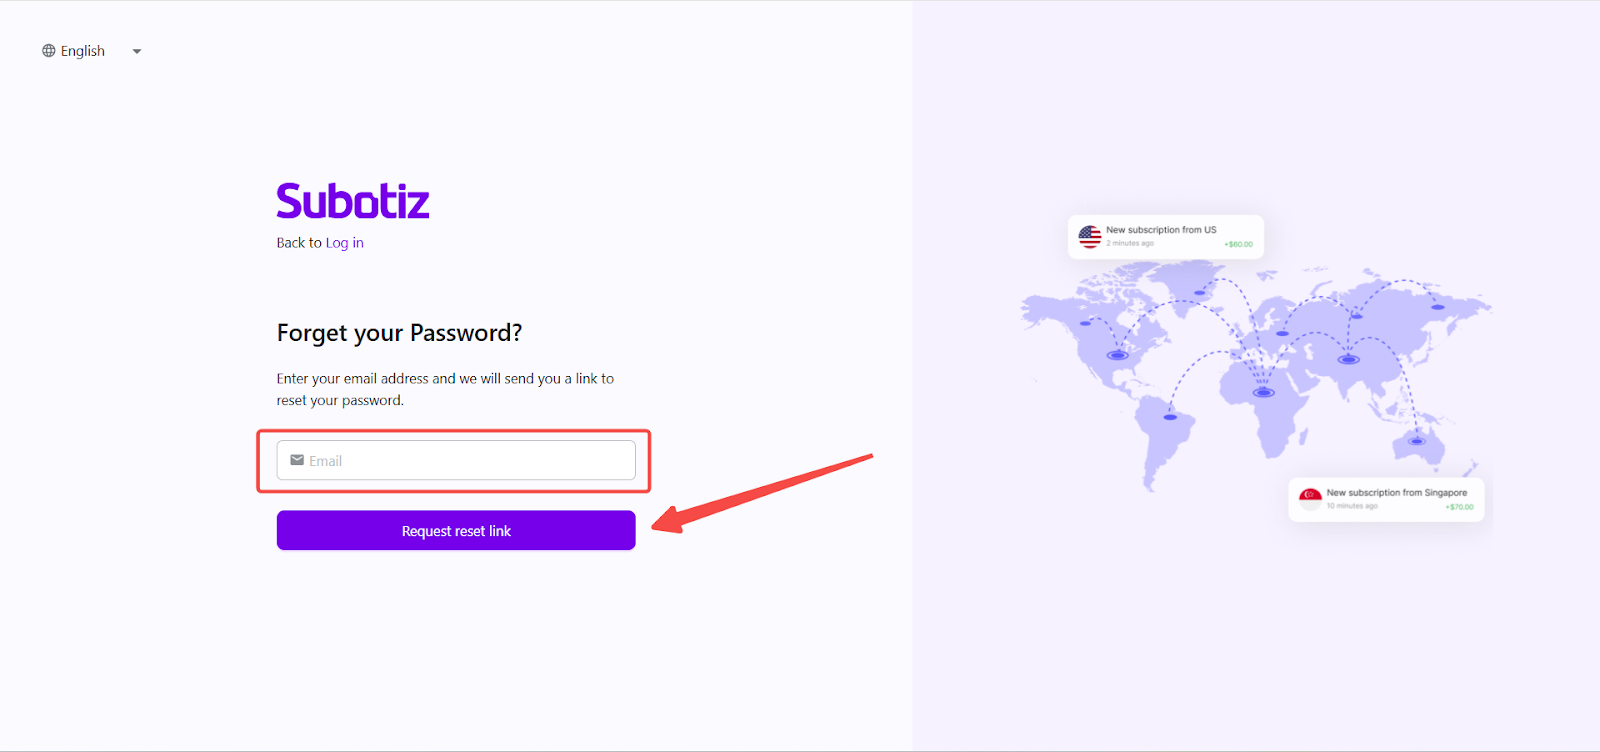Click the Forget your Password heading
1600x752 pixels.
[x=399, y=333]
